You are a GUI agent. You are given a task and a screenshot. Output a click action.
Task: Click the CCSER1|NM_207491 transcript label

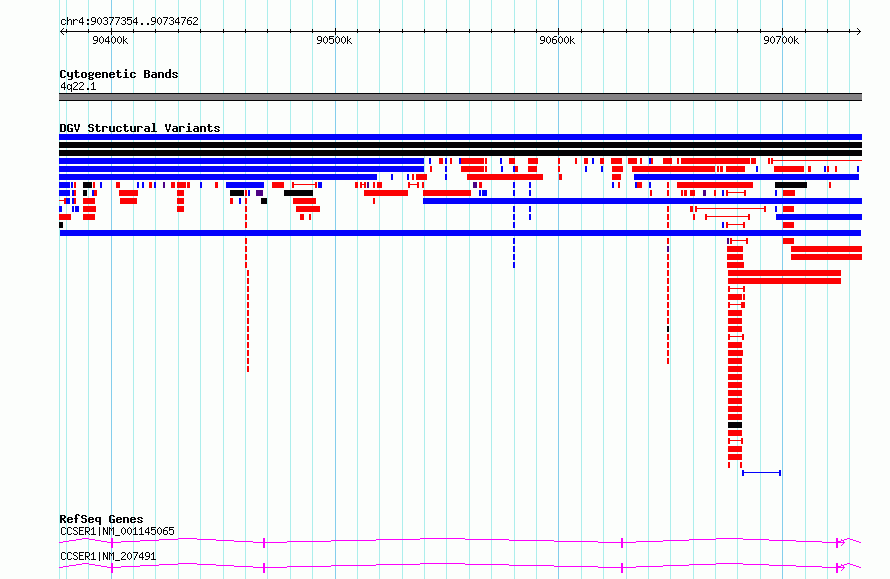pos(108,556)
